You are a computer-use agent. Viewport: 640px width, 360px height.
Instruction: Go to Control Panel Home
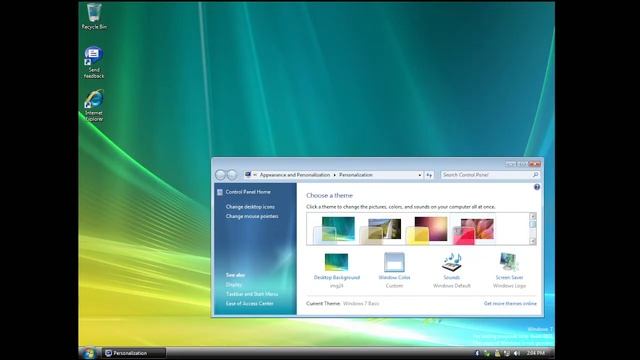tap(248, 192)
